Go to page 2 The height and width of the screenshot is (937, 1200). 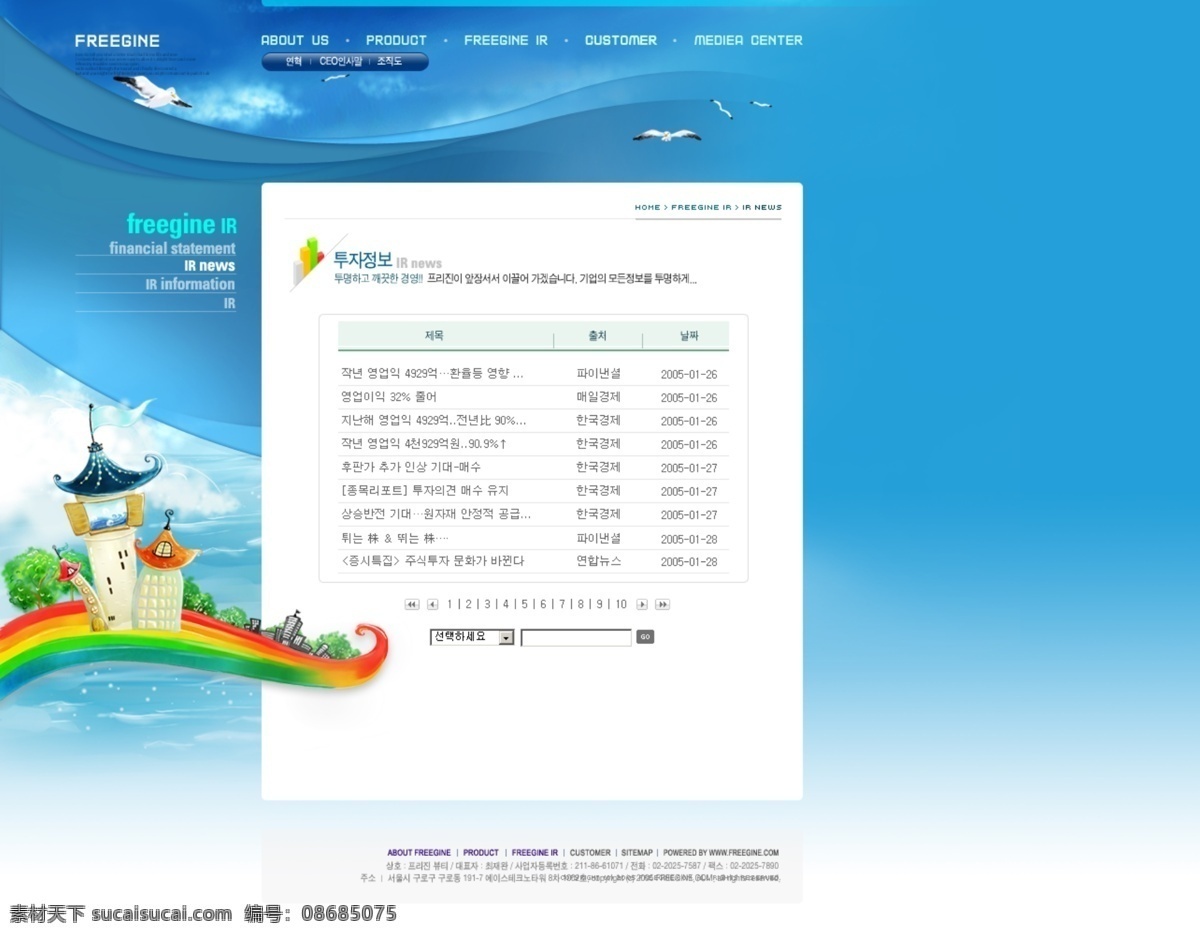[x=468, y=604]
